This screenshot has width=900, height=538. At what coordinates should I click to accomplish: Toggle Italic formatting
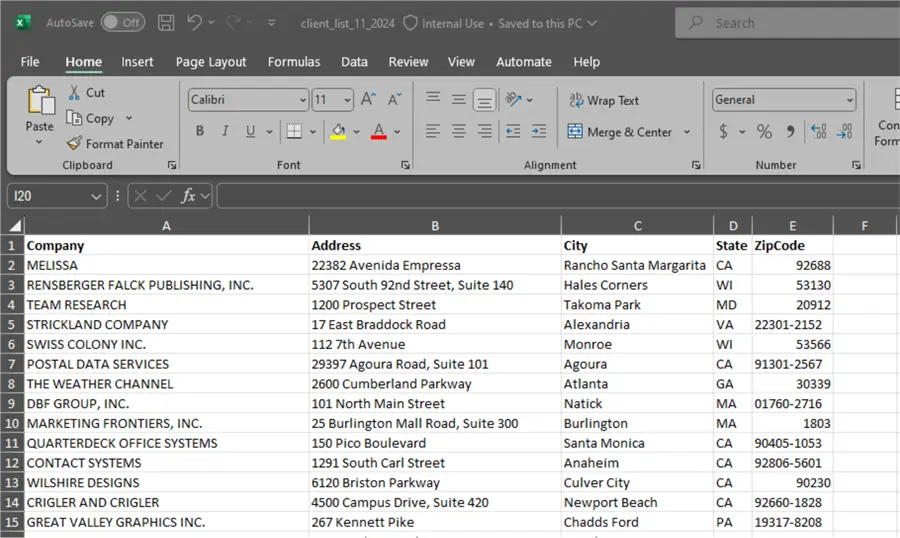225,131
